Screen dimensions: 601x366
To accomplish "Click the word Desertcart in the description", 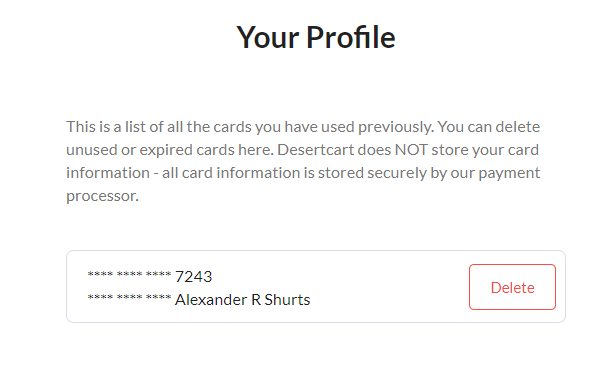I will click(315, 149).
